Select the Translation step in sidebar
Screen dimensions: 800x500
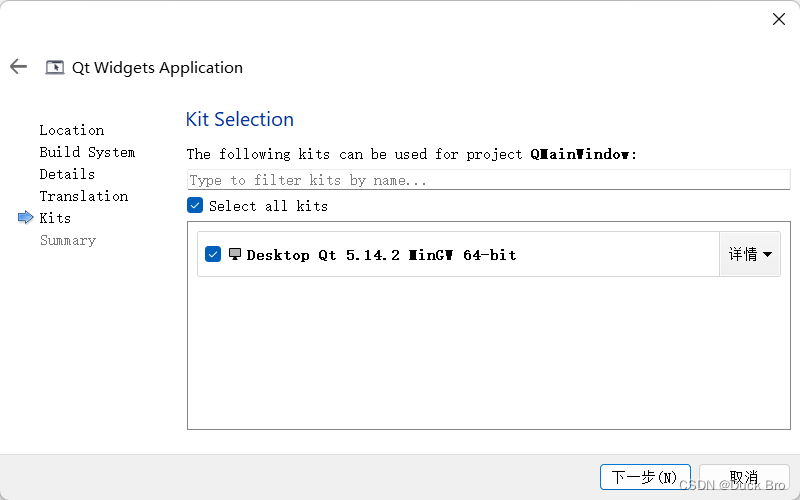(84, 196)
